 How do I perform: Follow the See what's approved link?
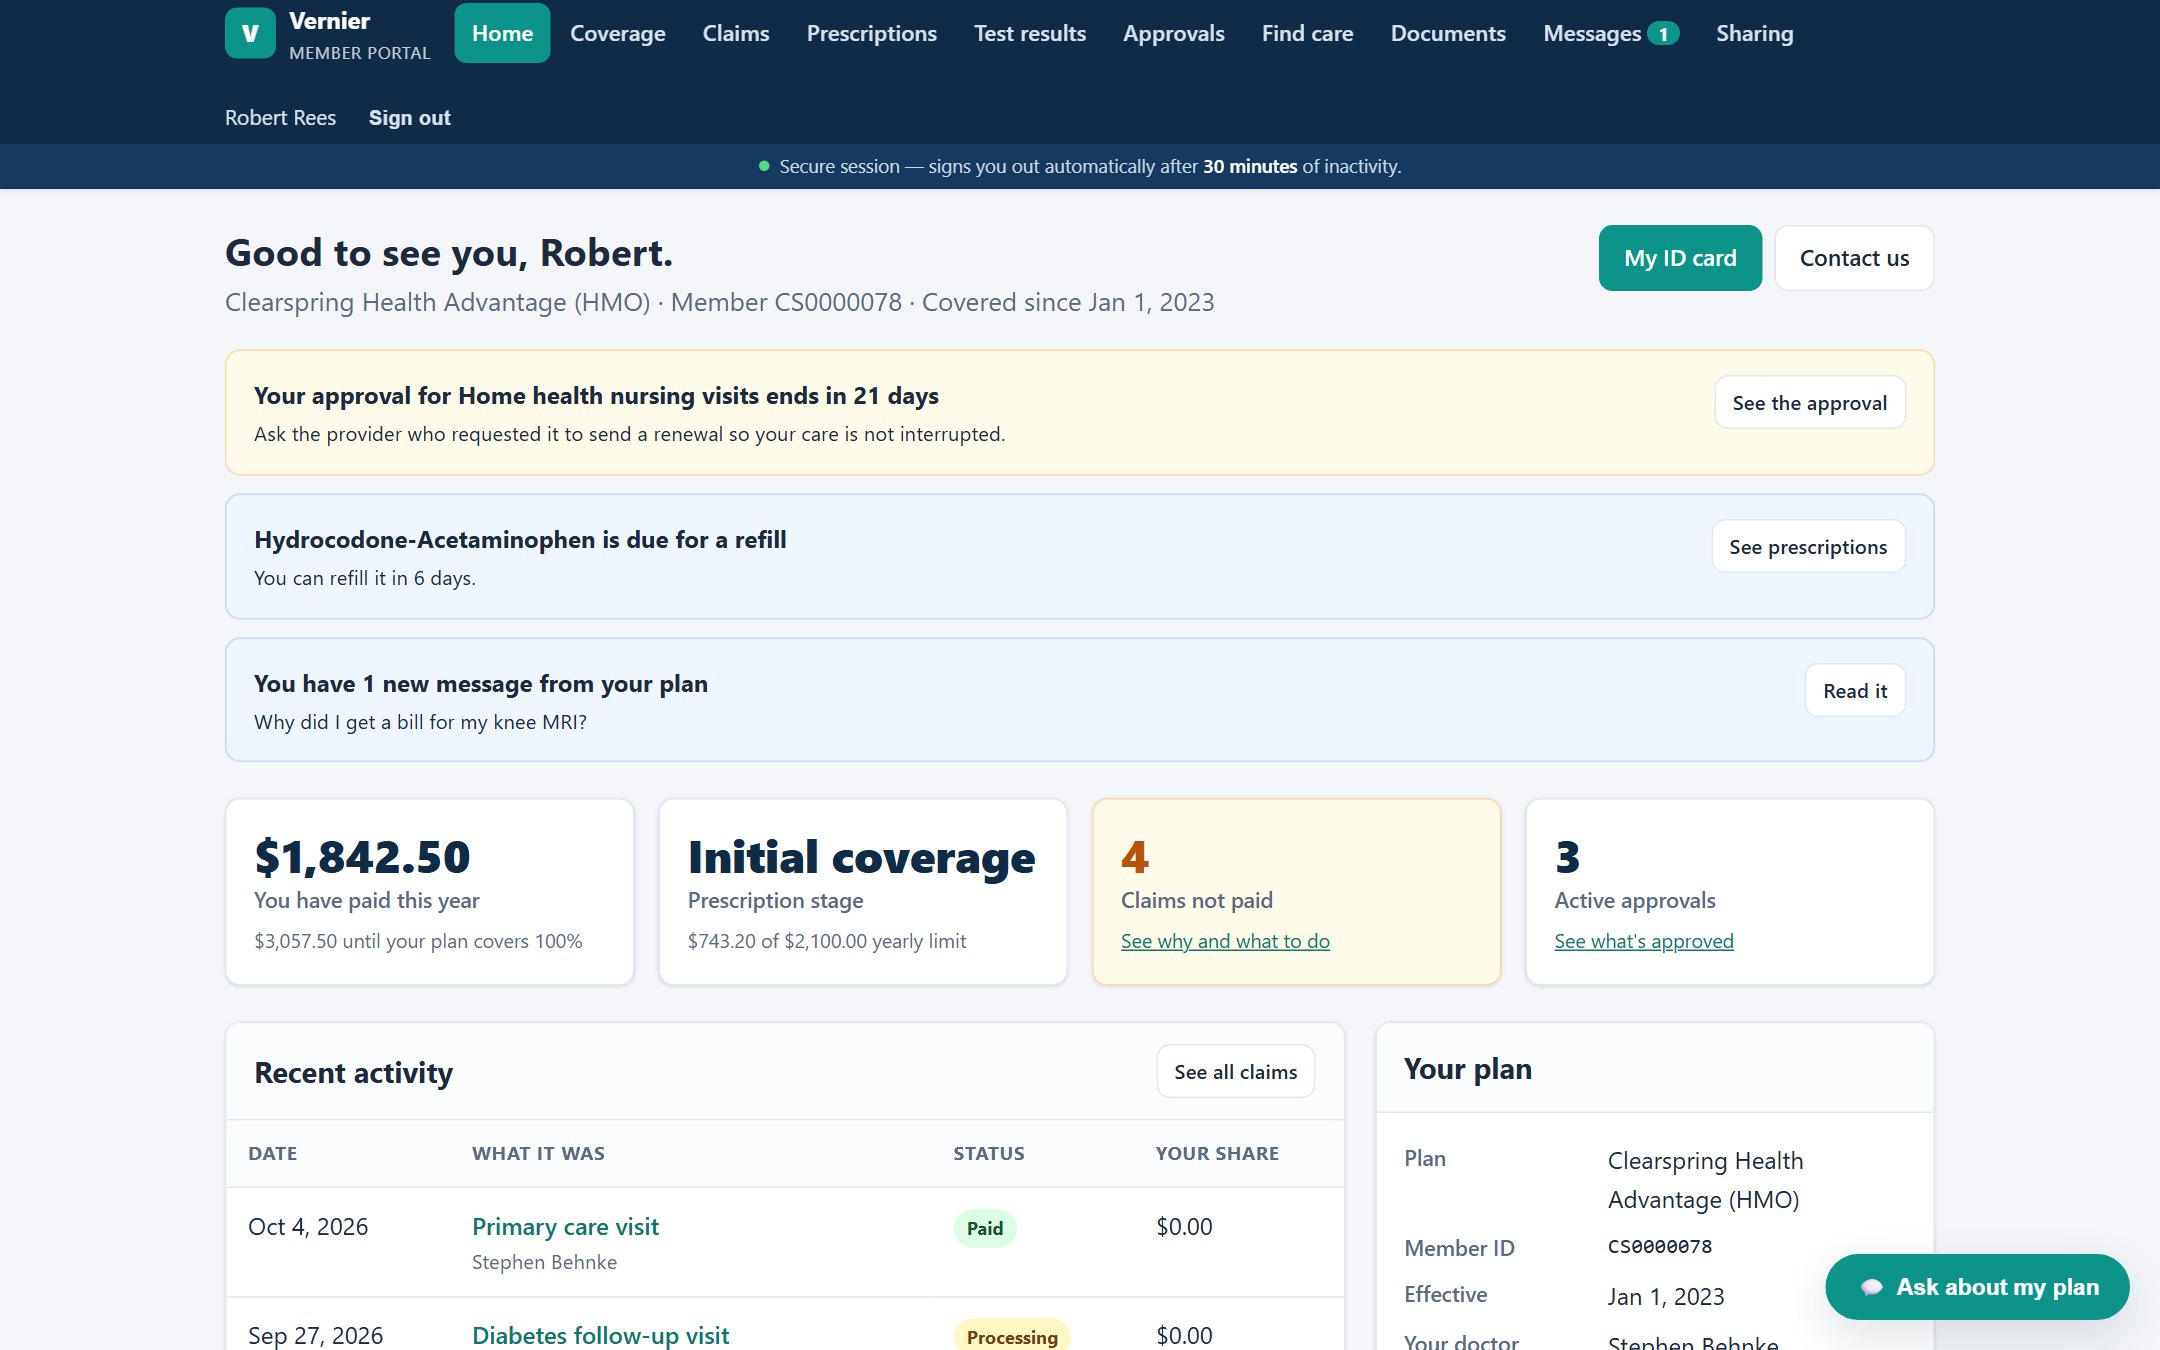point(1644,941)
